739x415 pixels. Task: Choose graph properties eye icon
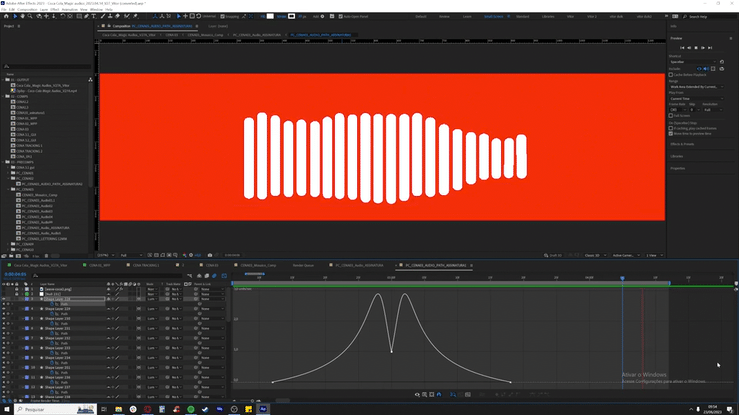417,395
